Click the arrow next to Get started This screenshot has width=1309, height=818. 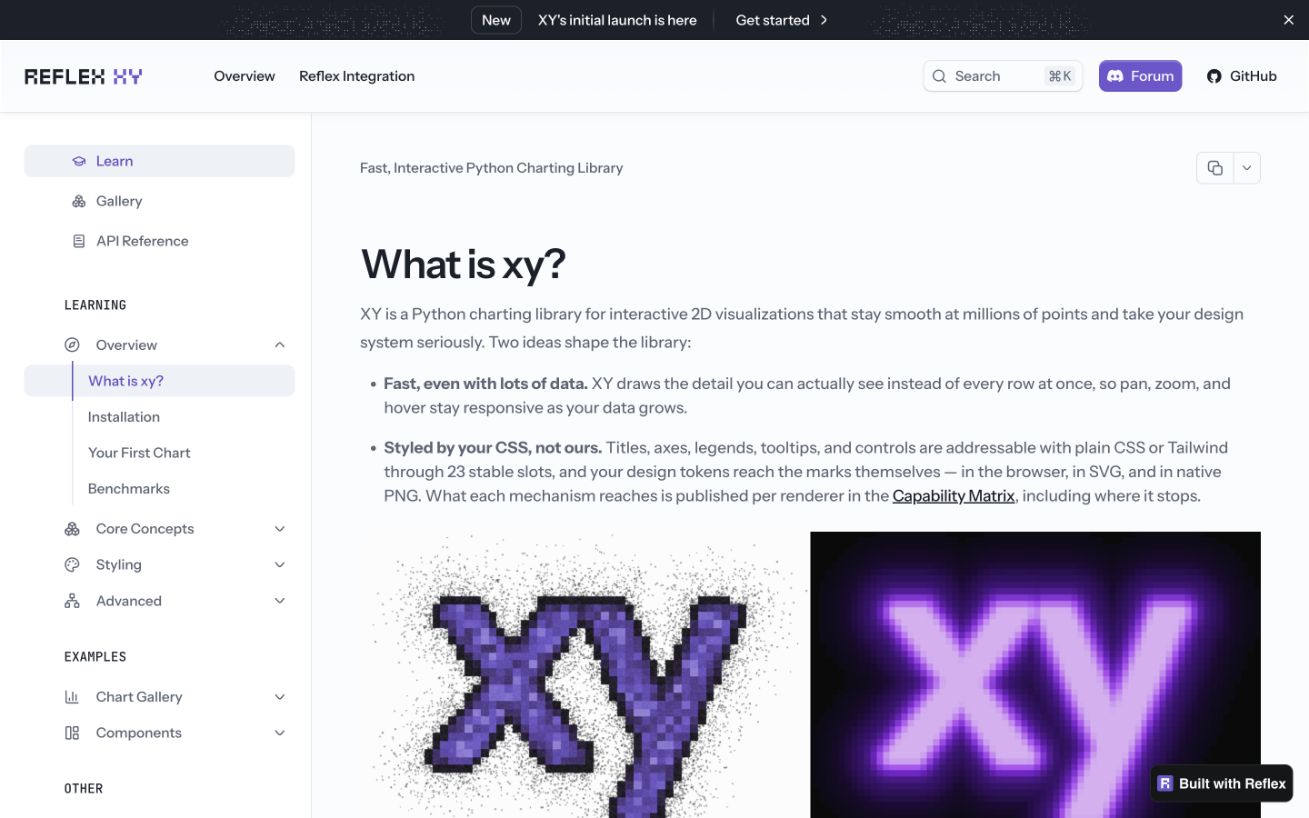(824, 20)
